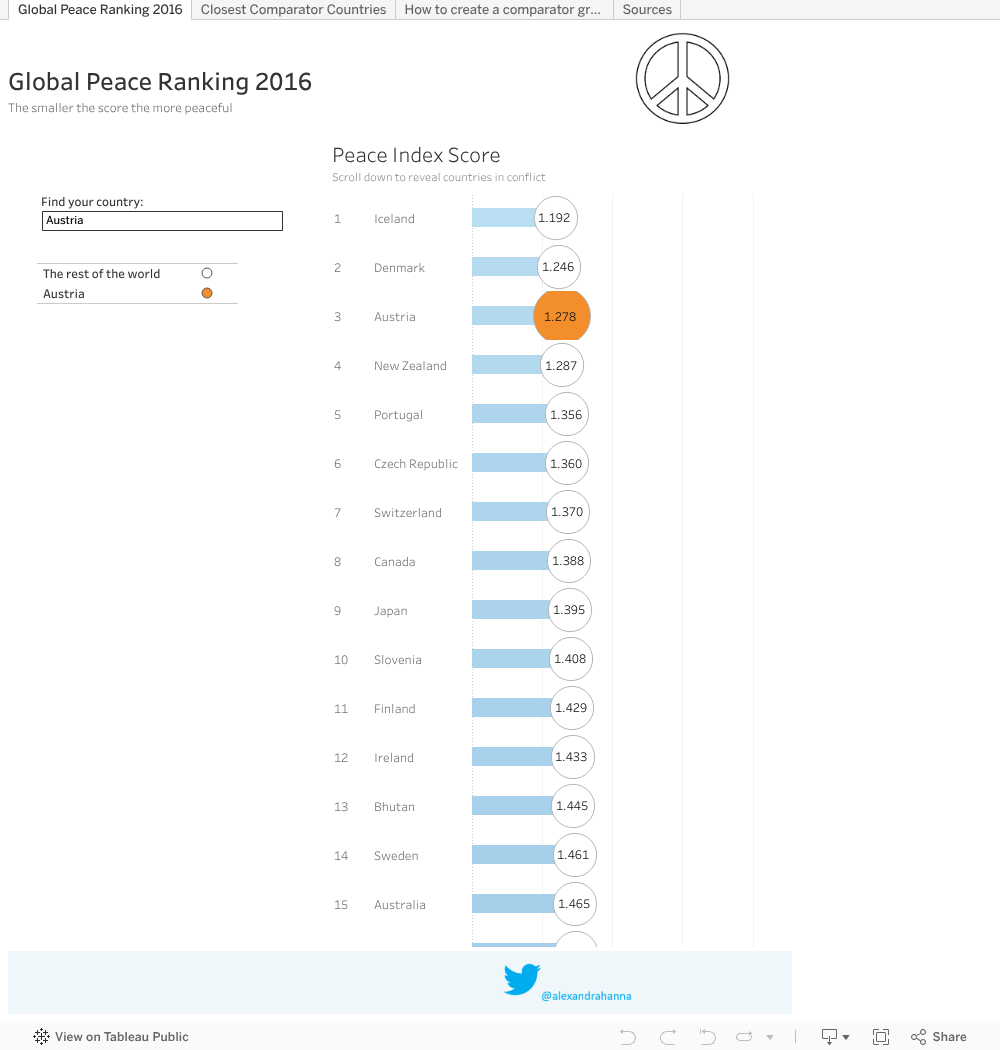Click the @alexandrahanna link

coord(585,995)
